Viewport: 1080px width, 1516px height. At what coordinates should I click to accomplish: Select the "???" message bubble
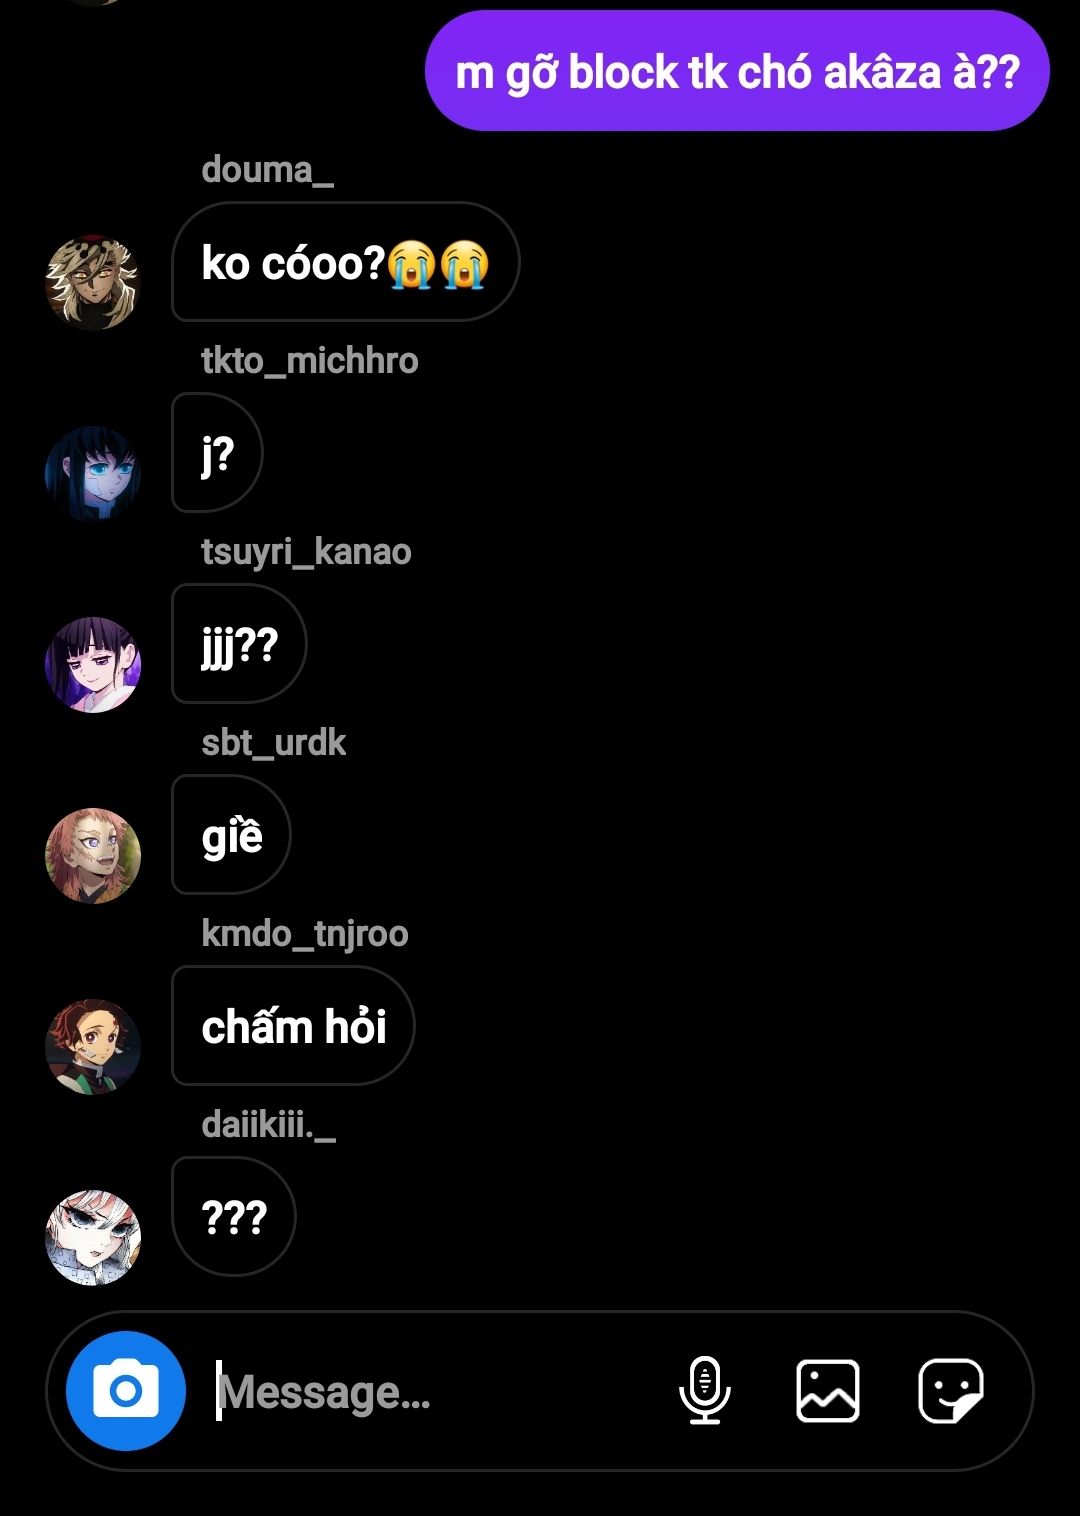click(234, 1217)
